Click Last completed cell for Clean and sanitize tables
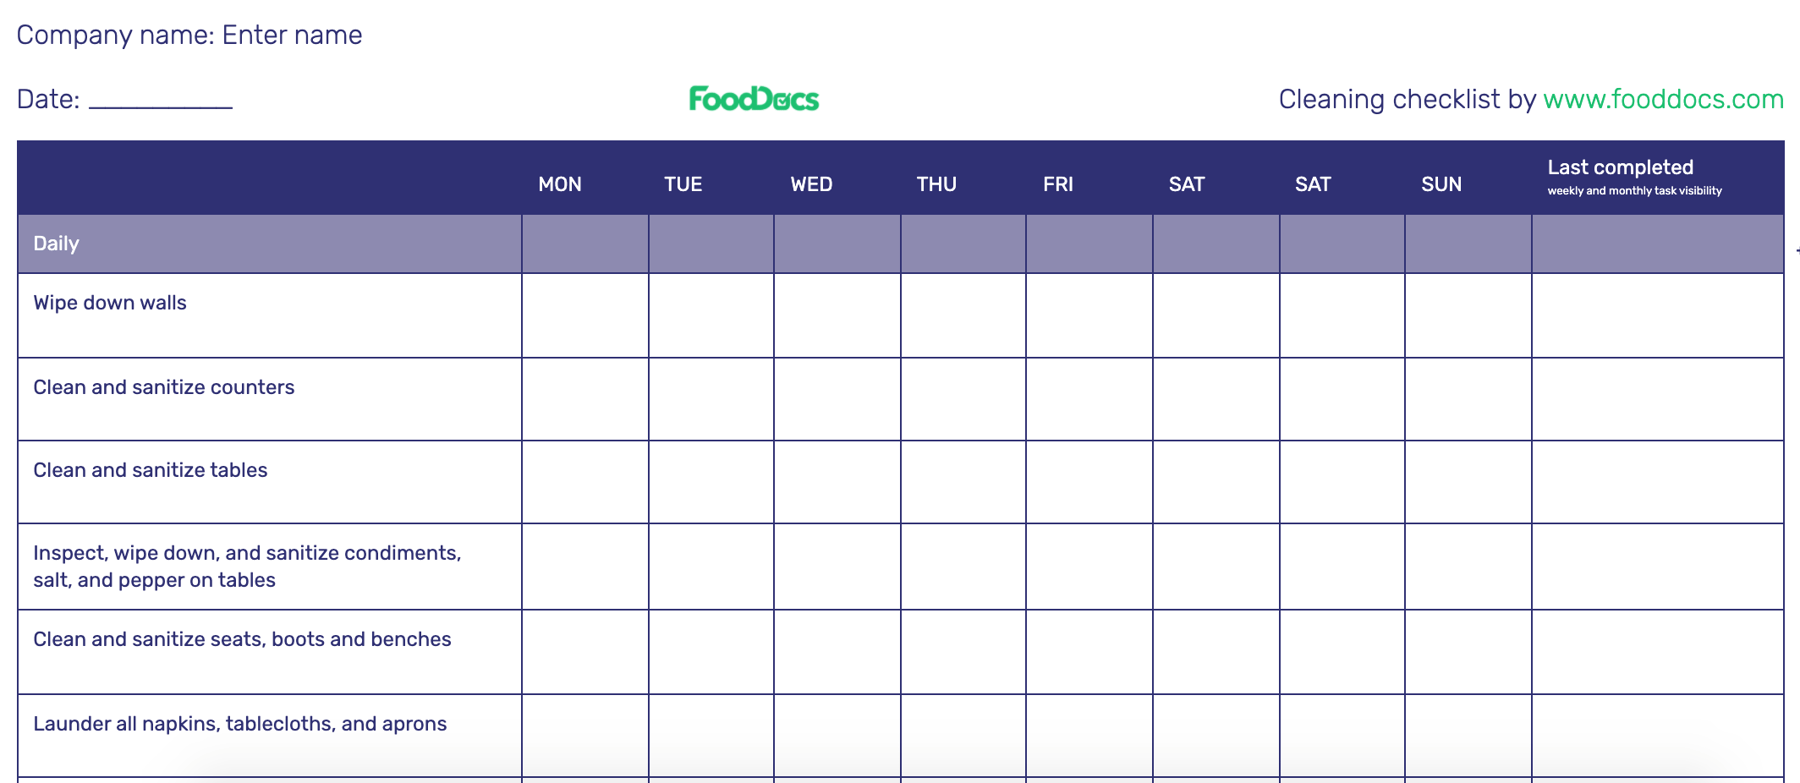This screenshot has height=783, width=1800. click(x=1657, y=482)
